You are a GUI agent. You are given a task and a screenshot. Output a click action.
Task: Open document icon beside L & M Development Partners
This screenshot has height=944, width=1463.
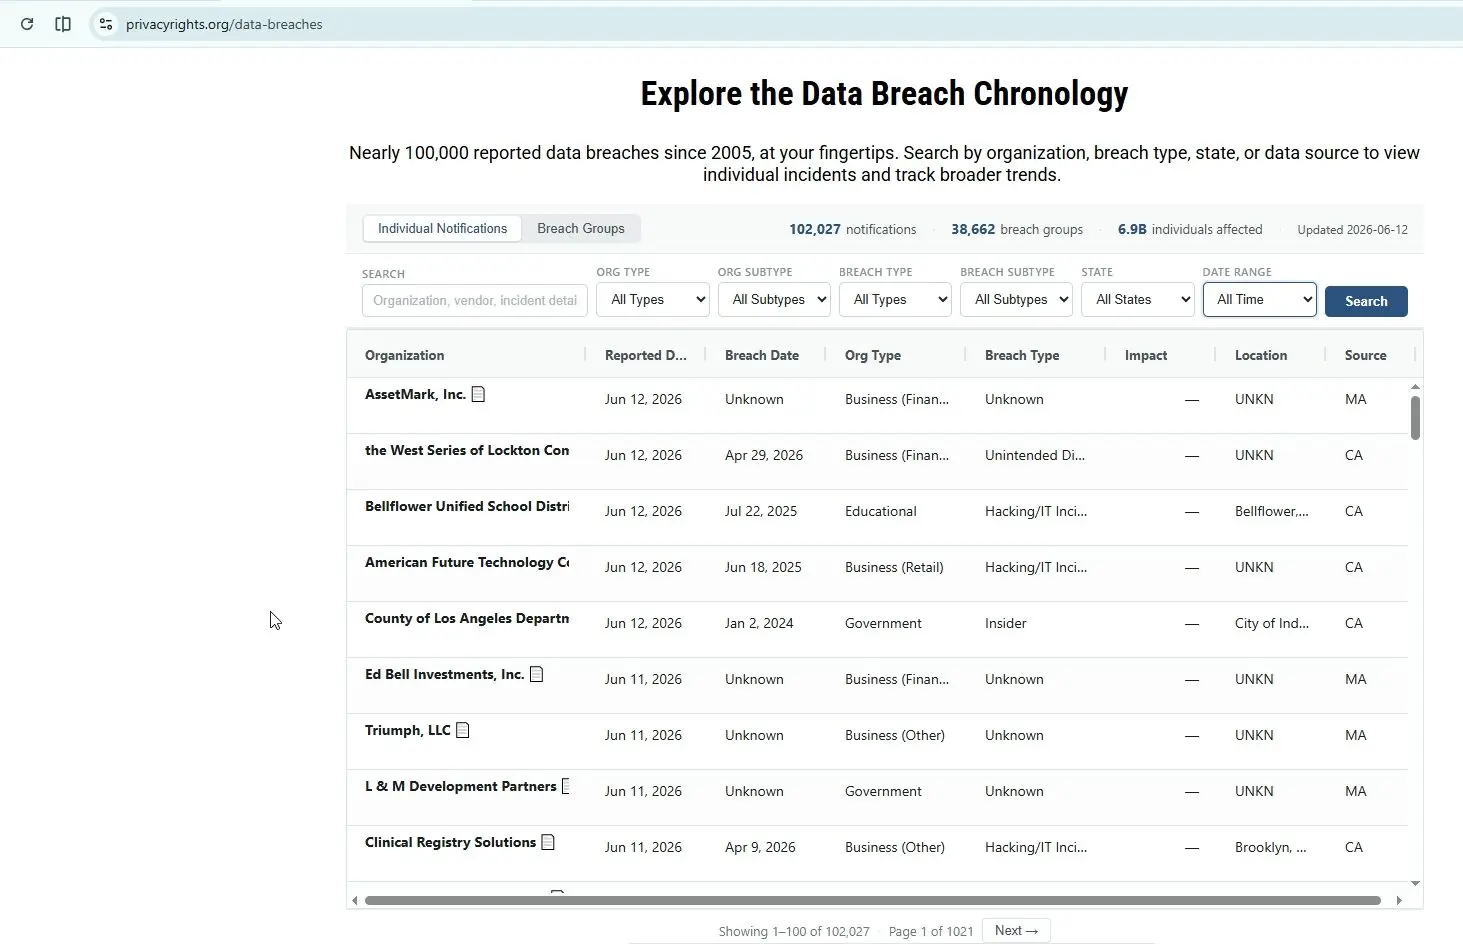[x=566, y=786]
